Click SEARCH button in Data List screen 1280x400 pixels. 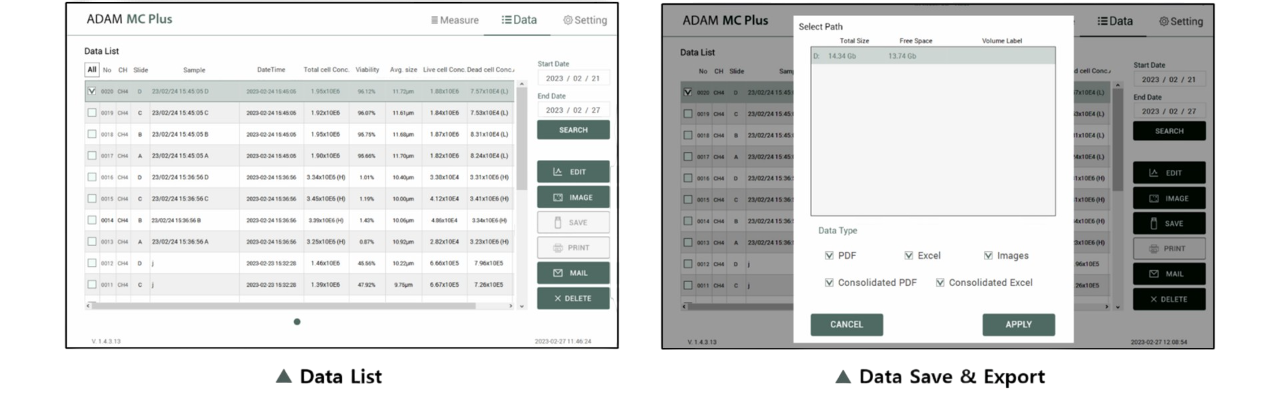pyautogui.click(x=573, y=130)
